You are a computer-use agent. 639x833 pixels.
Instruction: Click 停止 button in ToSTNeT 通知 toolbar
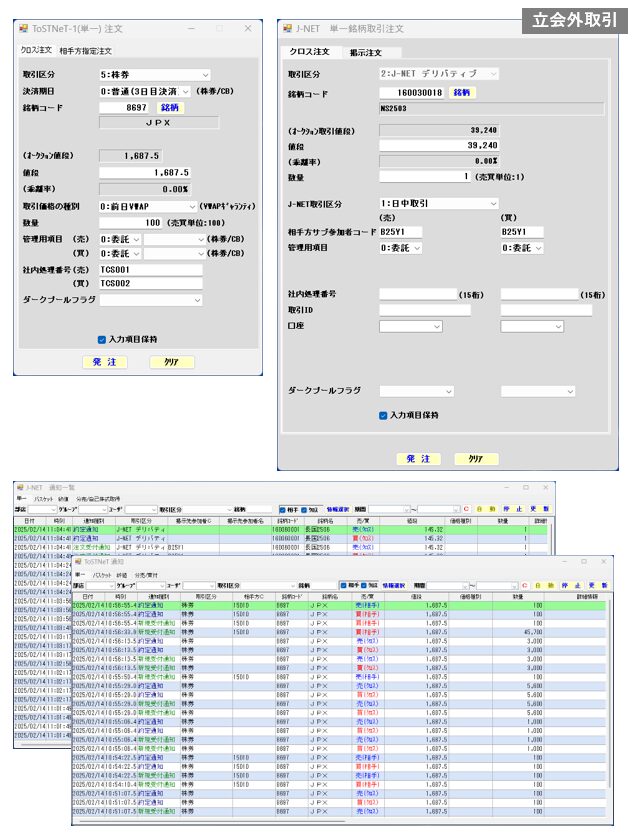[571, 585]
